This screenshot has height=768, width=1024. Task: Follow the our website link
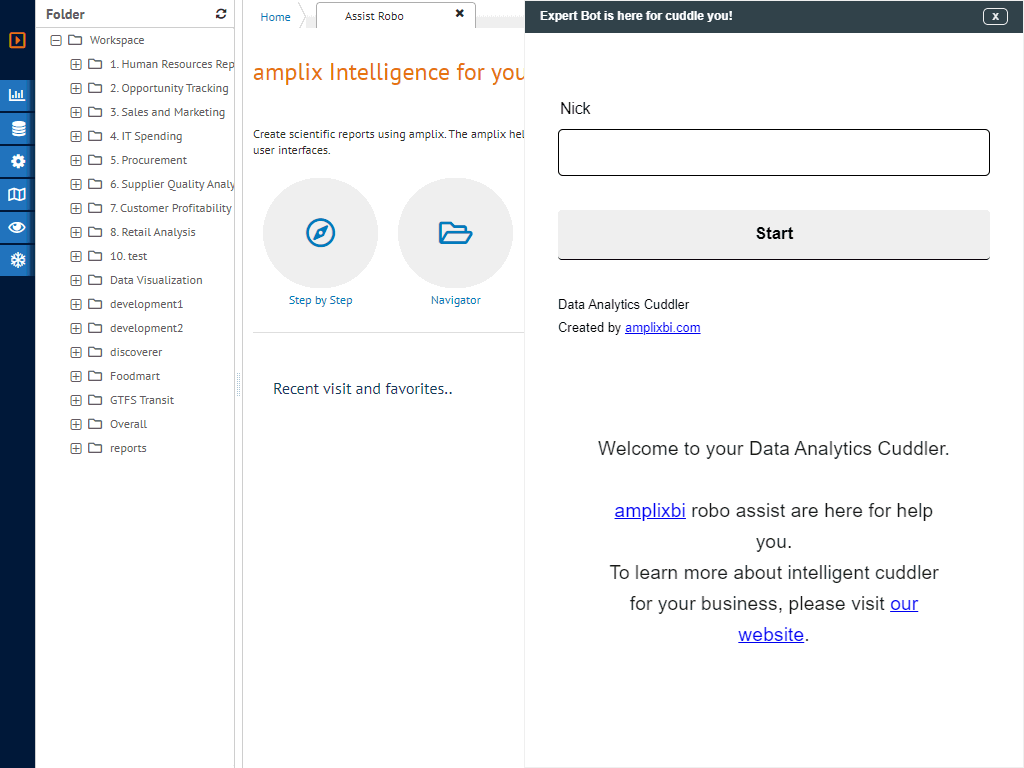pyautogui.click(x=828, y=619)
